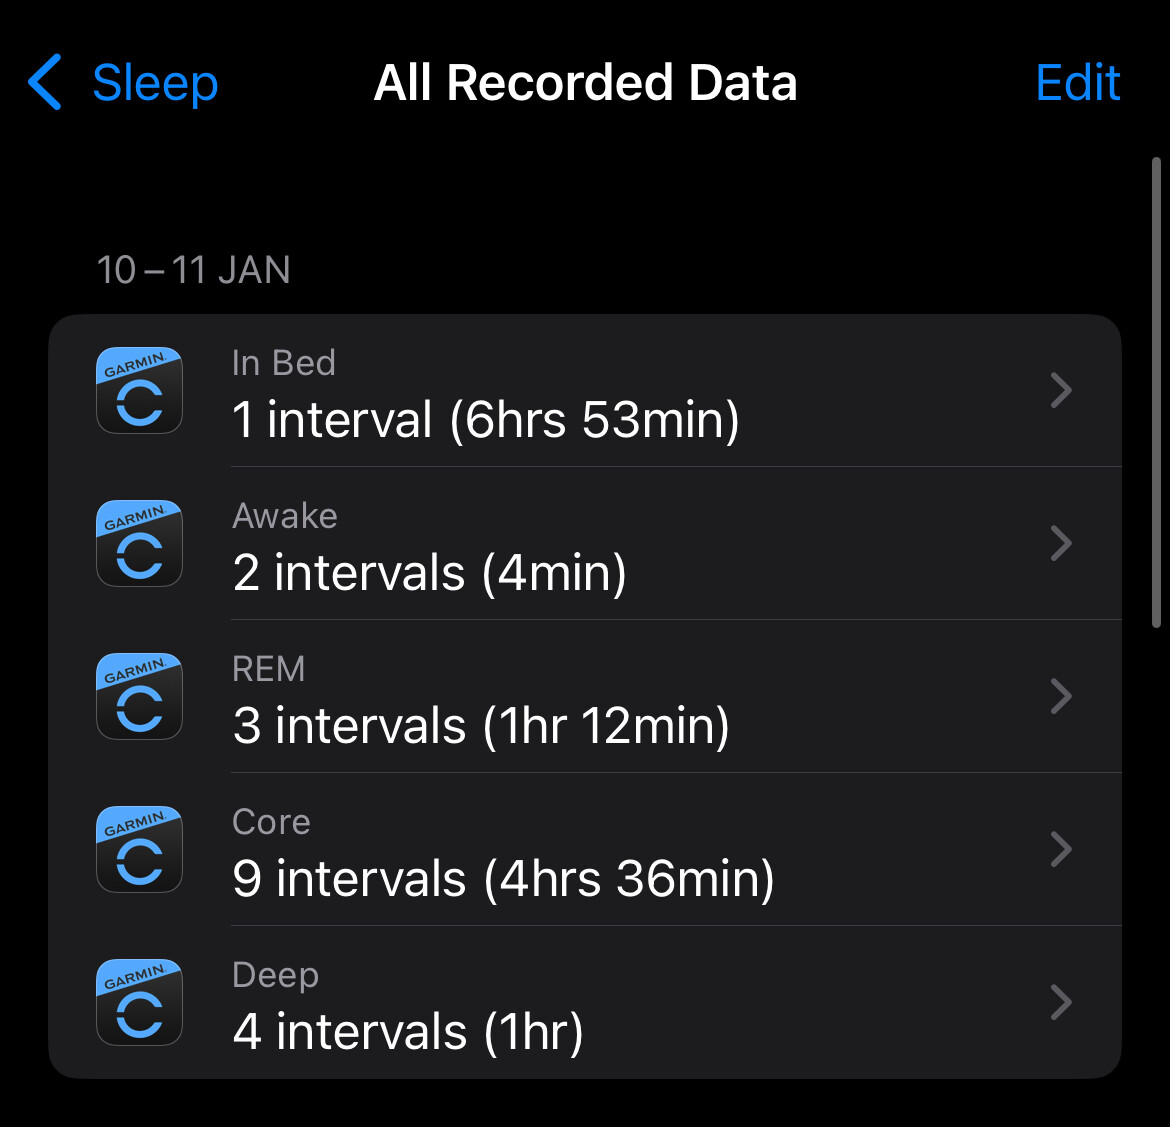Viewport: 1170px width, 1127px height.
Task: Tap the back arrow chevron icon
Action: (46, 82)
